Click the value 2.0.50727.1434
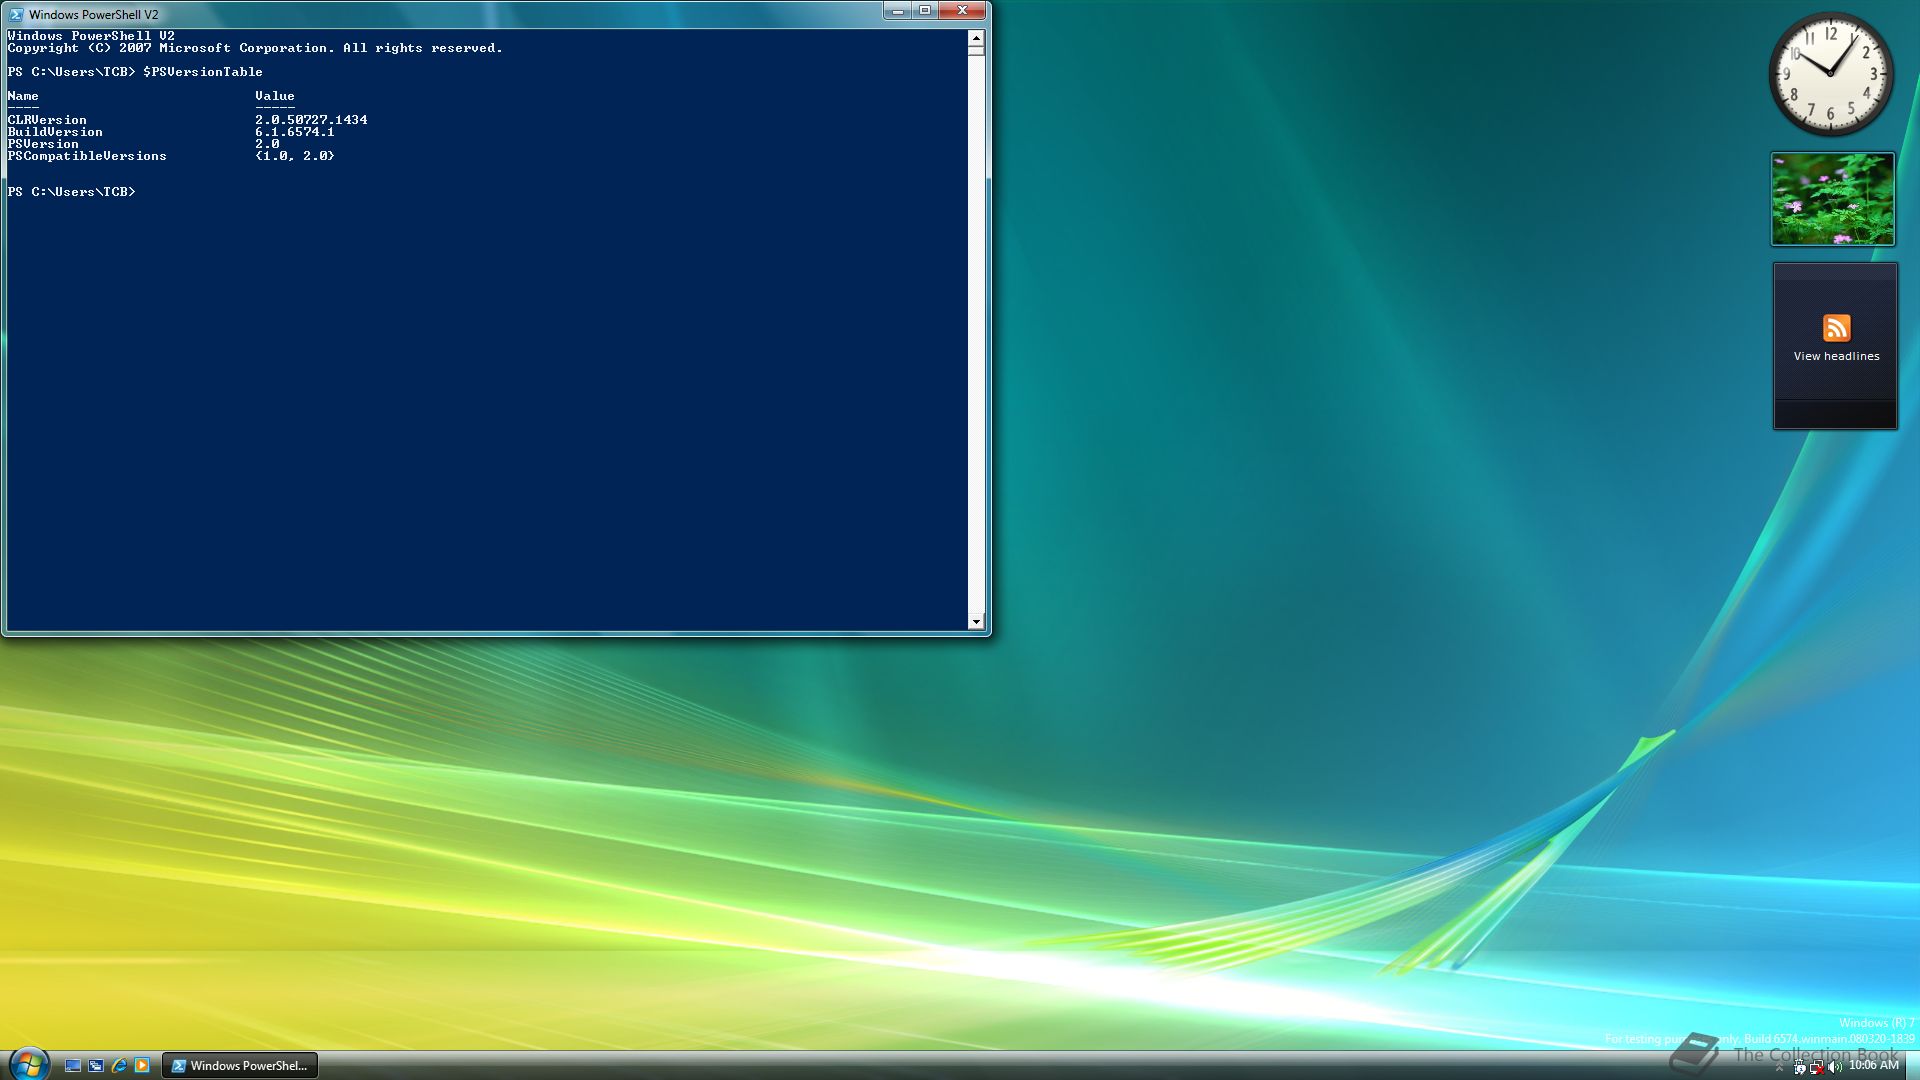Image resolution: width=1920 pixels, height=1080 pixels. 311,120
